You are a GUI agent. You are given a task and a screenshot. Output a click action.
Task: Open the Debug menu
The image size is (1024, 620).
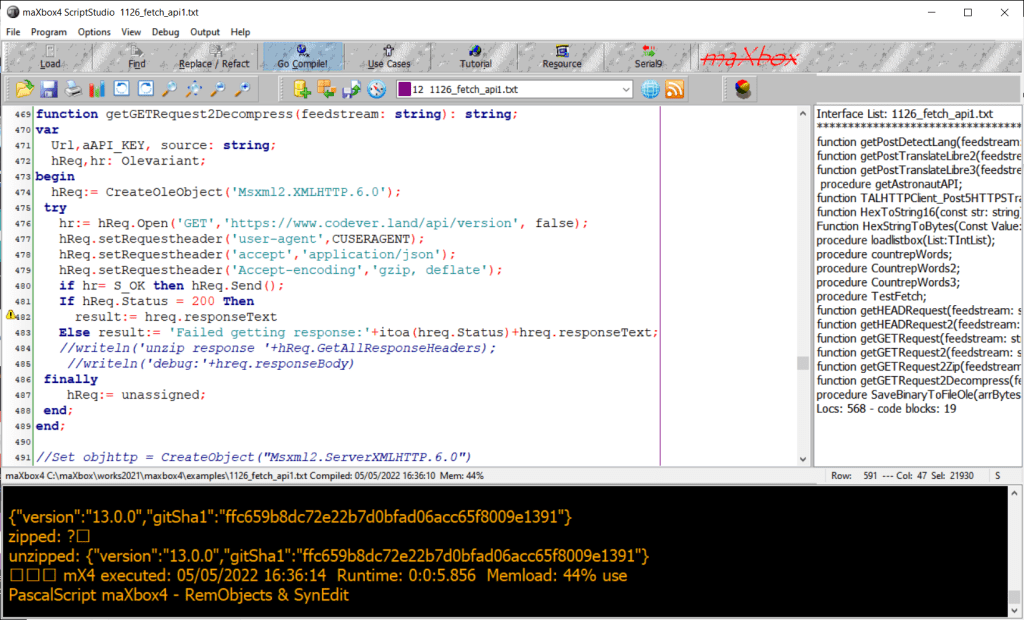(x=165, y=32)
